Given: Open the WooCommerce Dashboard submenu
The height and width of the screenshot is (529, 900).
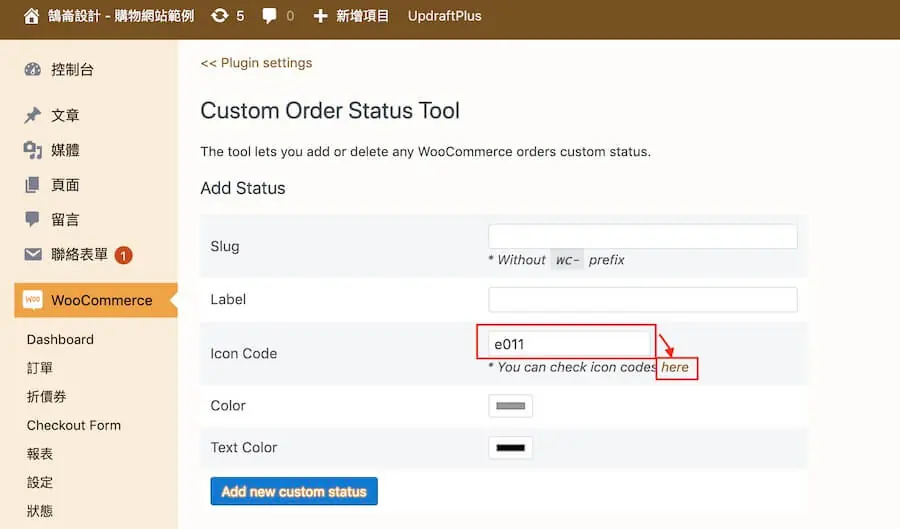Looking at the screenshot, I should (60, 339).
